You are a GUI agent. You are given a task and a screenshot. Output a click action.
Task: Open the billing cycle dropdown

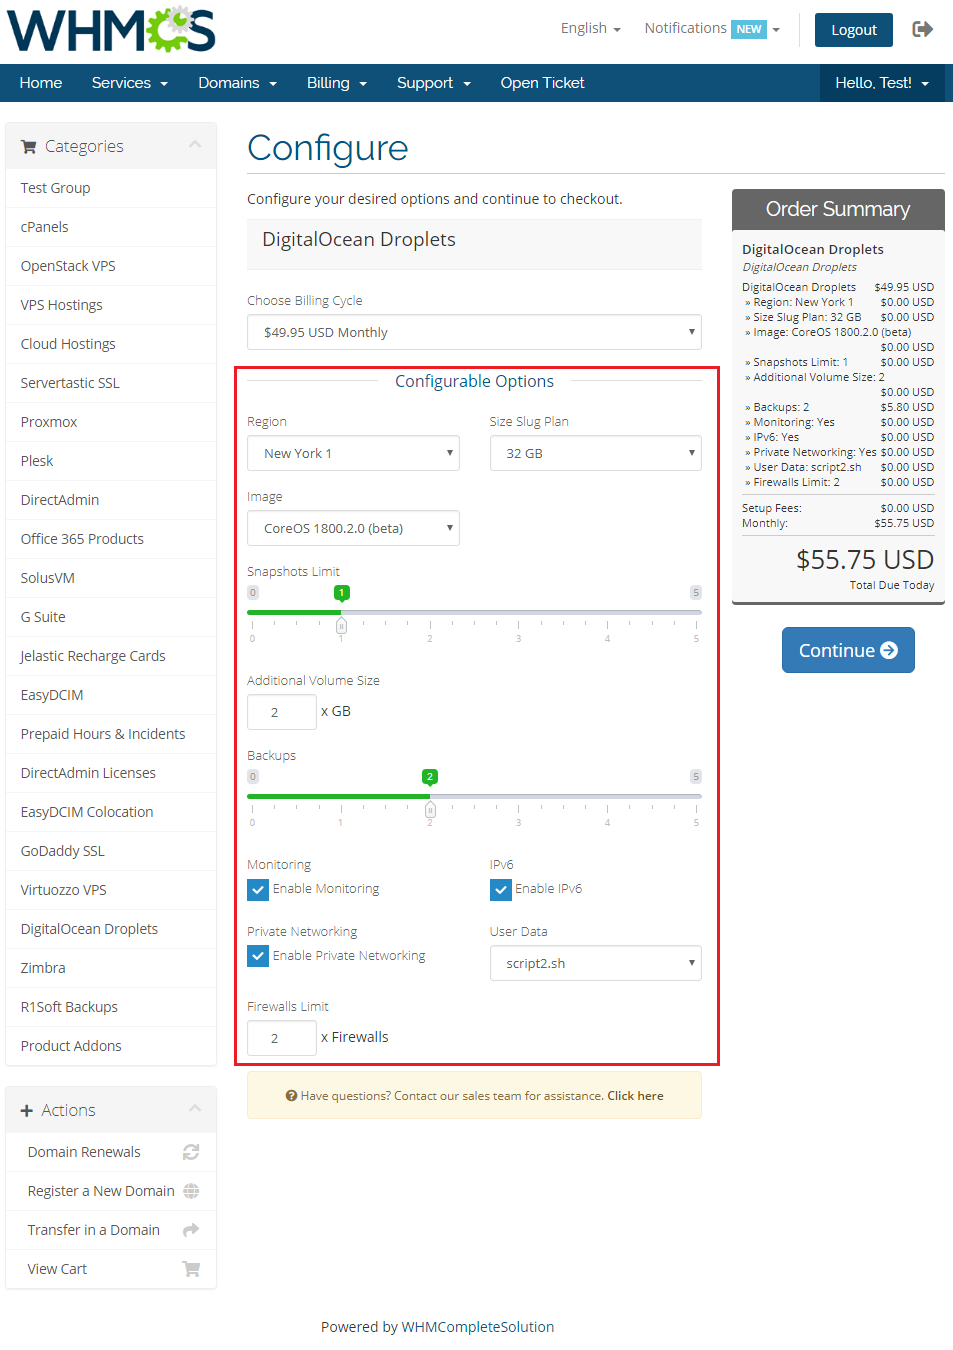474,332
